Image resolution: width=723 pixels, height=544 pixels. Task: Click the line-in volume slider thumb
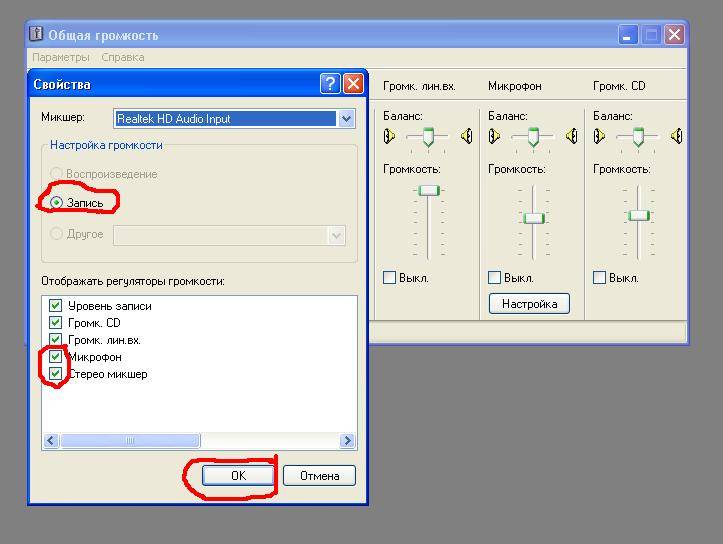pyautogui.click(x=429, y=190)
